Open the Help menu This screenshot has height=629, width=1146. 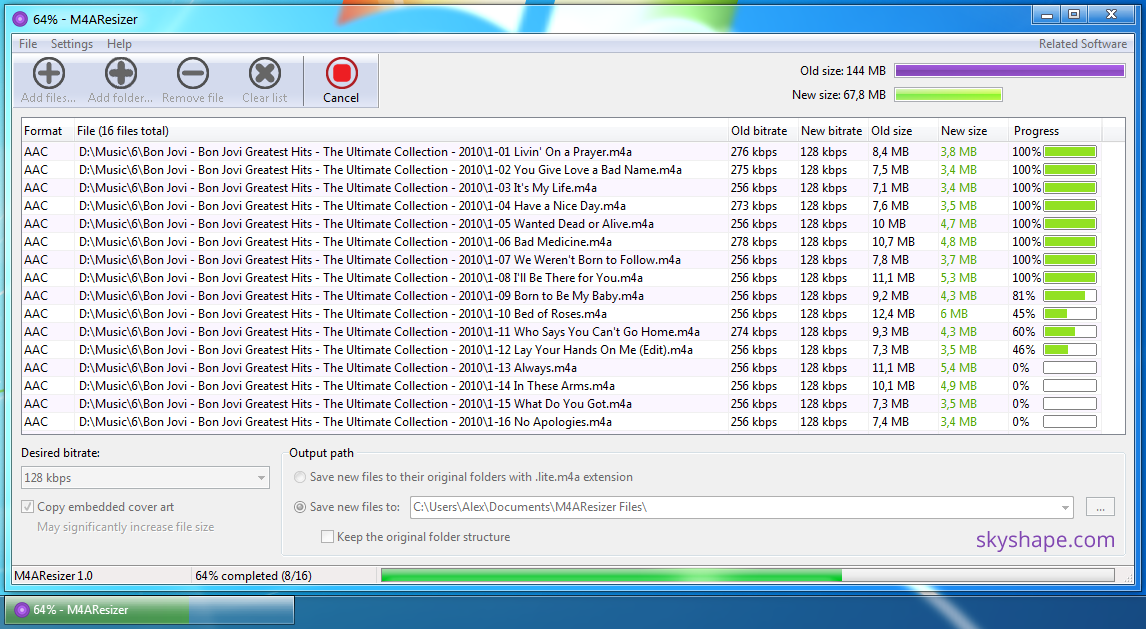click(119, 44)
